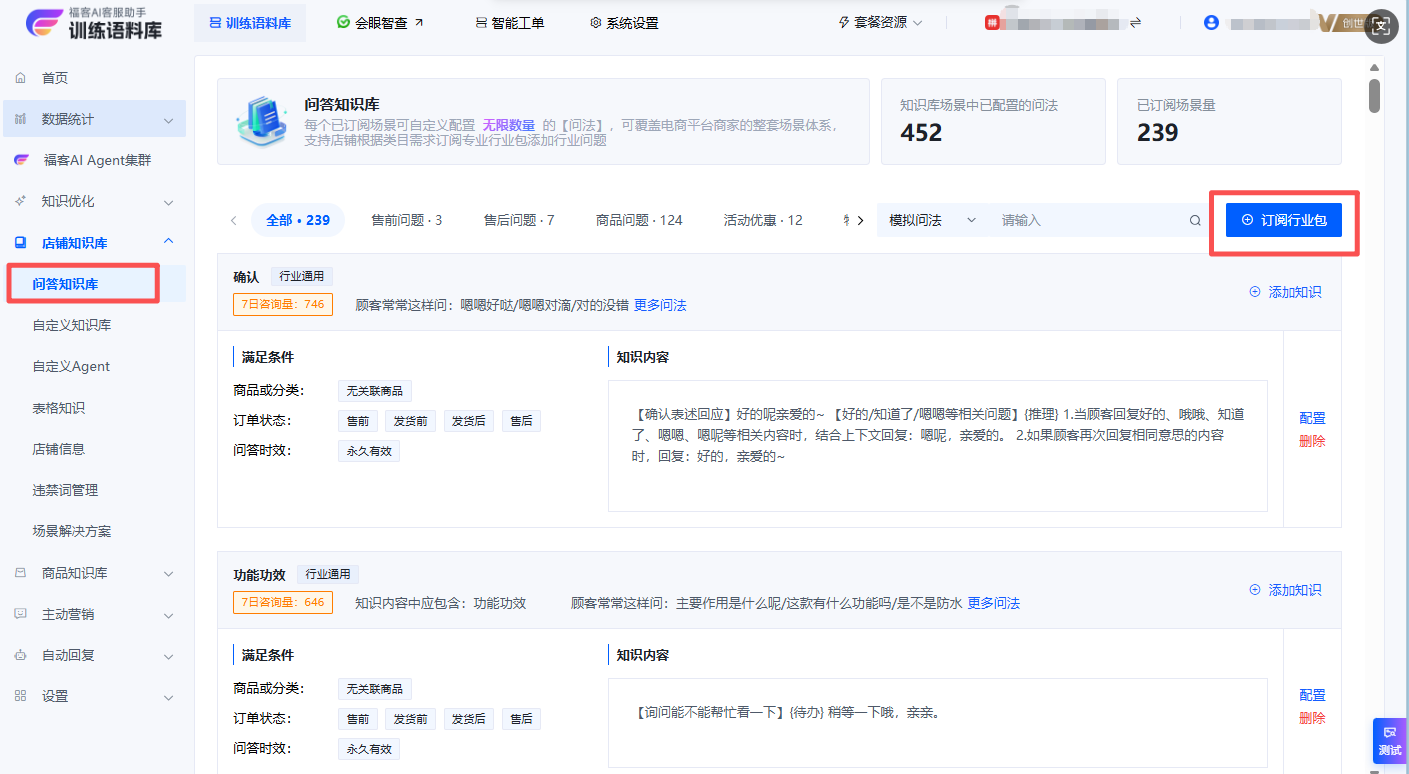1409x774 pixels.
Task: Expand the 知识优化 menu chevron
Action: point(168,202)
